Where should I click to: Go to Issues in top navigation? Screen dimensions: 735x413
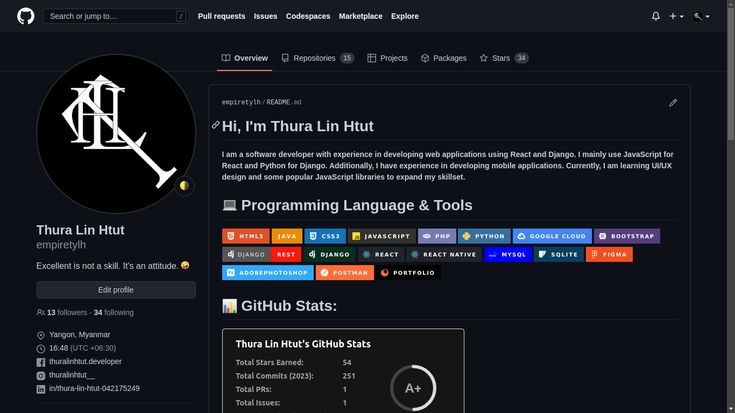point(265,16)
